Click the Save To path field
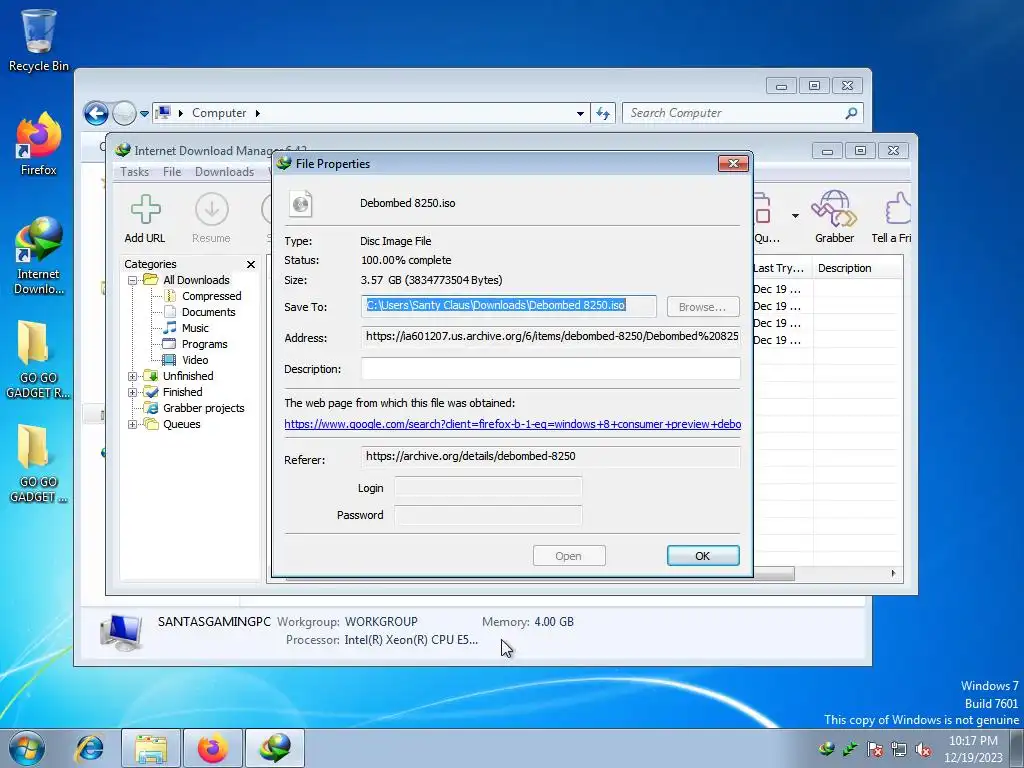1024x768 pixels. coord(509,306)
